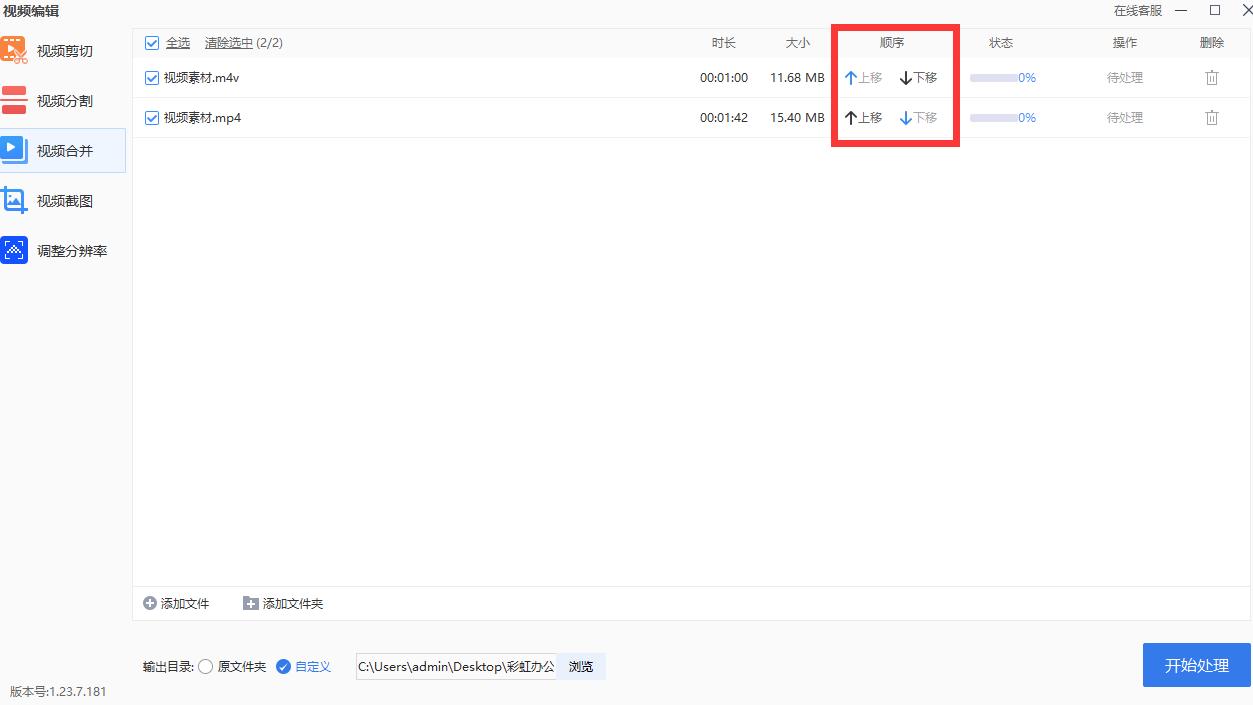Switch to the 视频剪切 tab label
This screenshot has width=1253, height=705.
click(65, 51)
